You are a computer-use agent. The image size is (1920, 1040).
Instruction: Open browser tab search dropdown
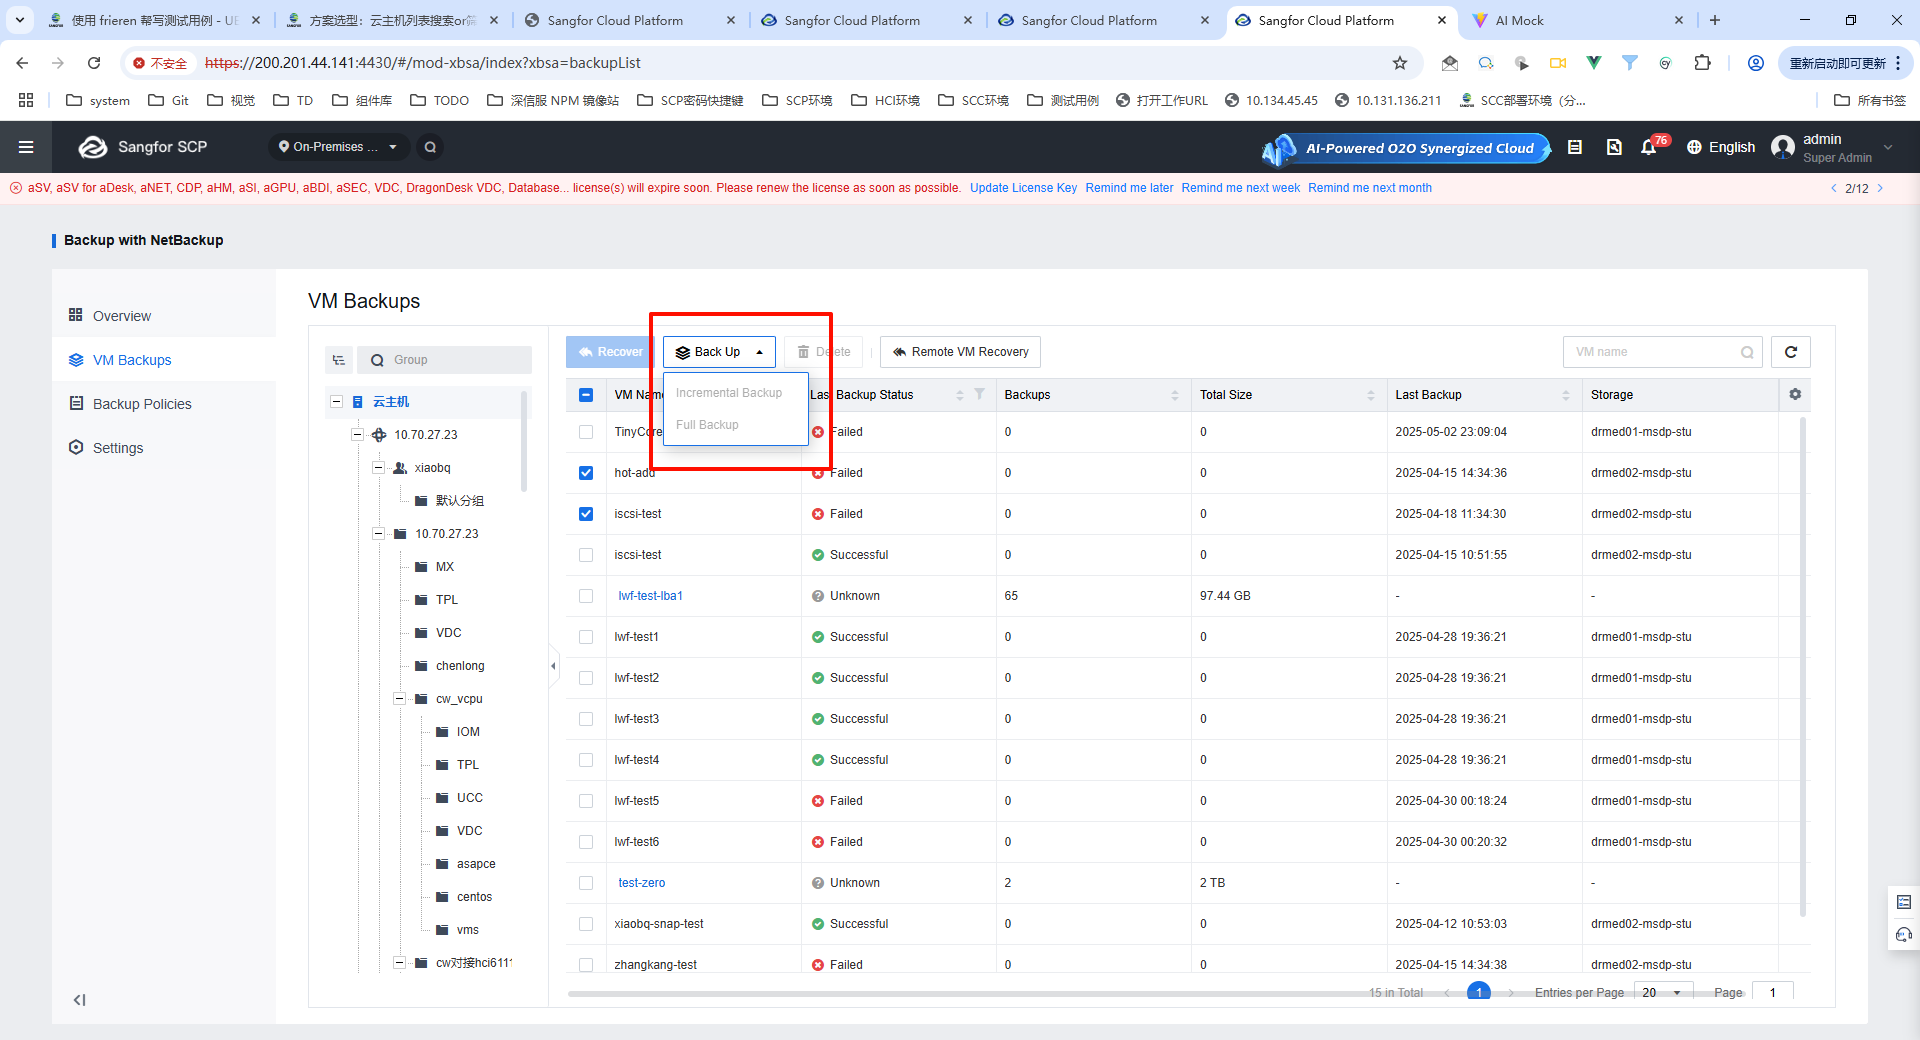20,20
